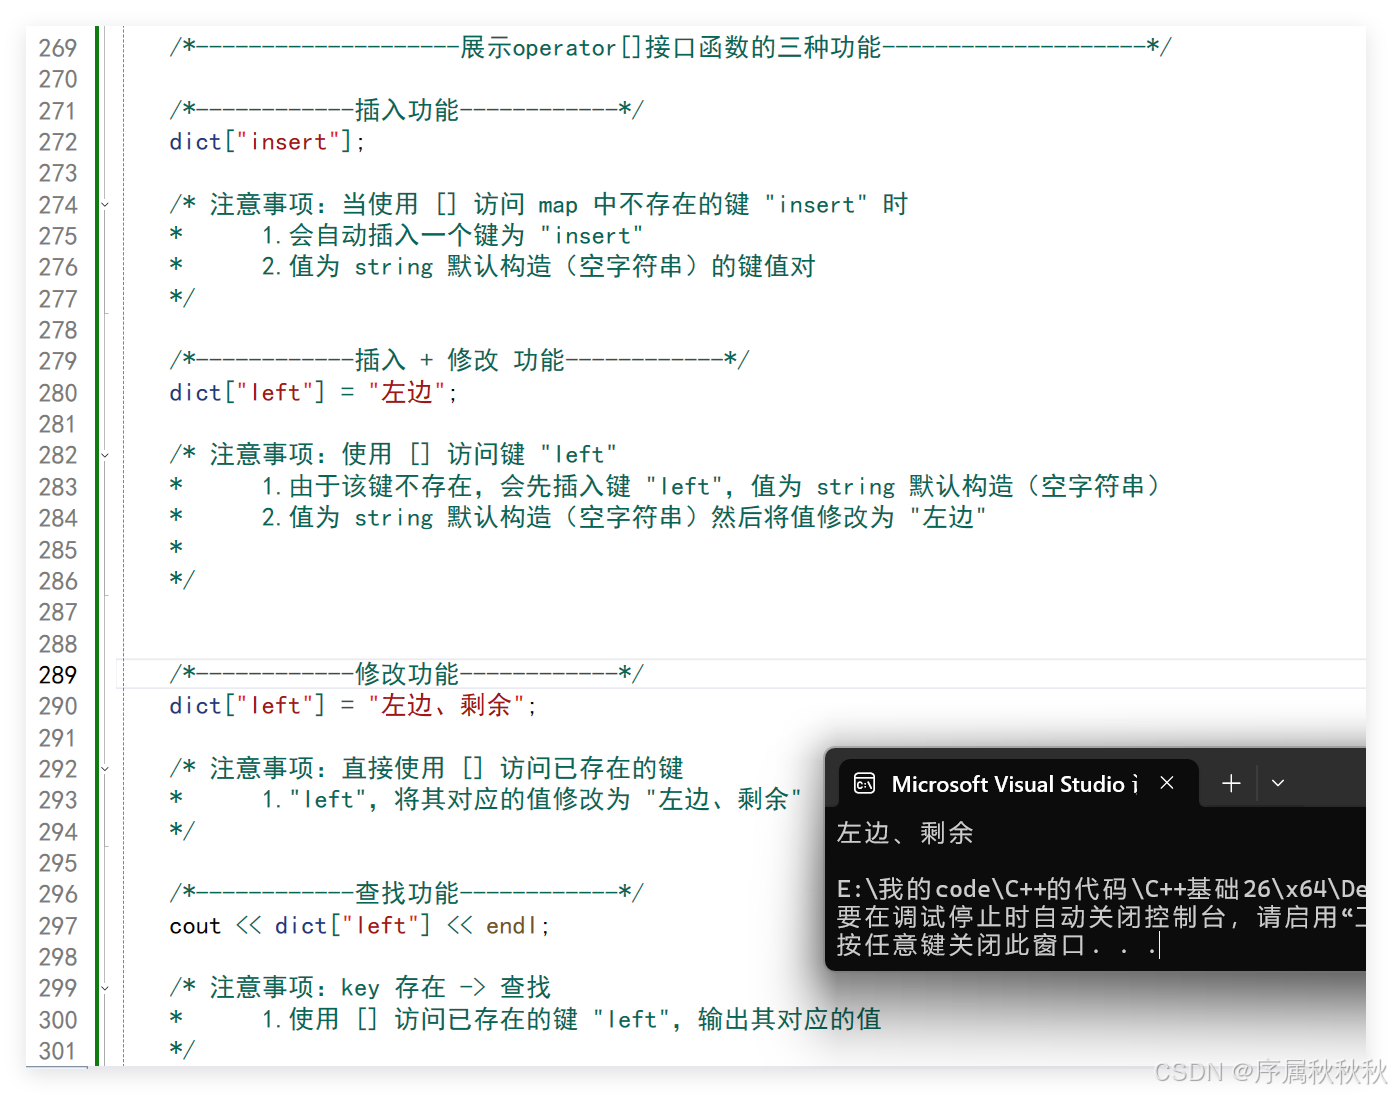Click line number 289 in the gutter
This screenshot has height=1095, width=1392.
click(58, 675)
